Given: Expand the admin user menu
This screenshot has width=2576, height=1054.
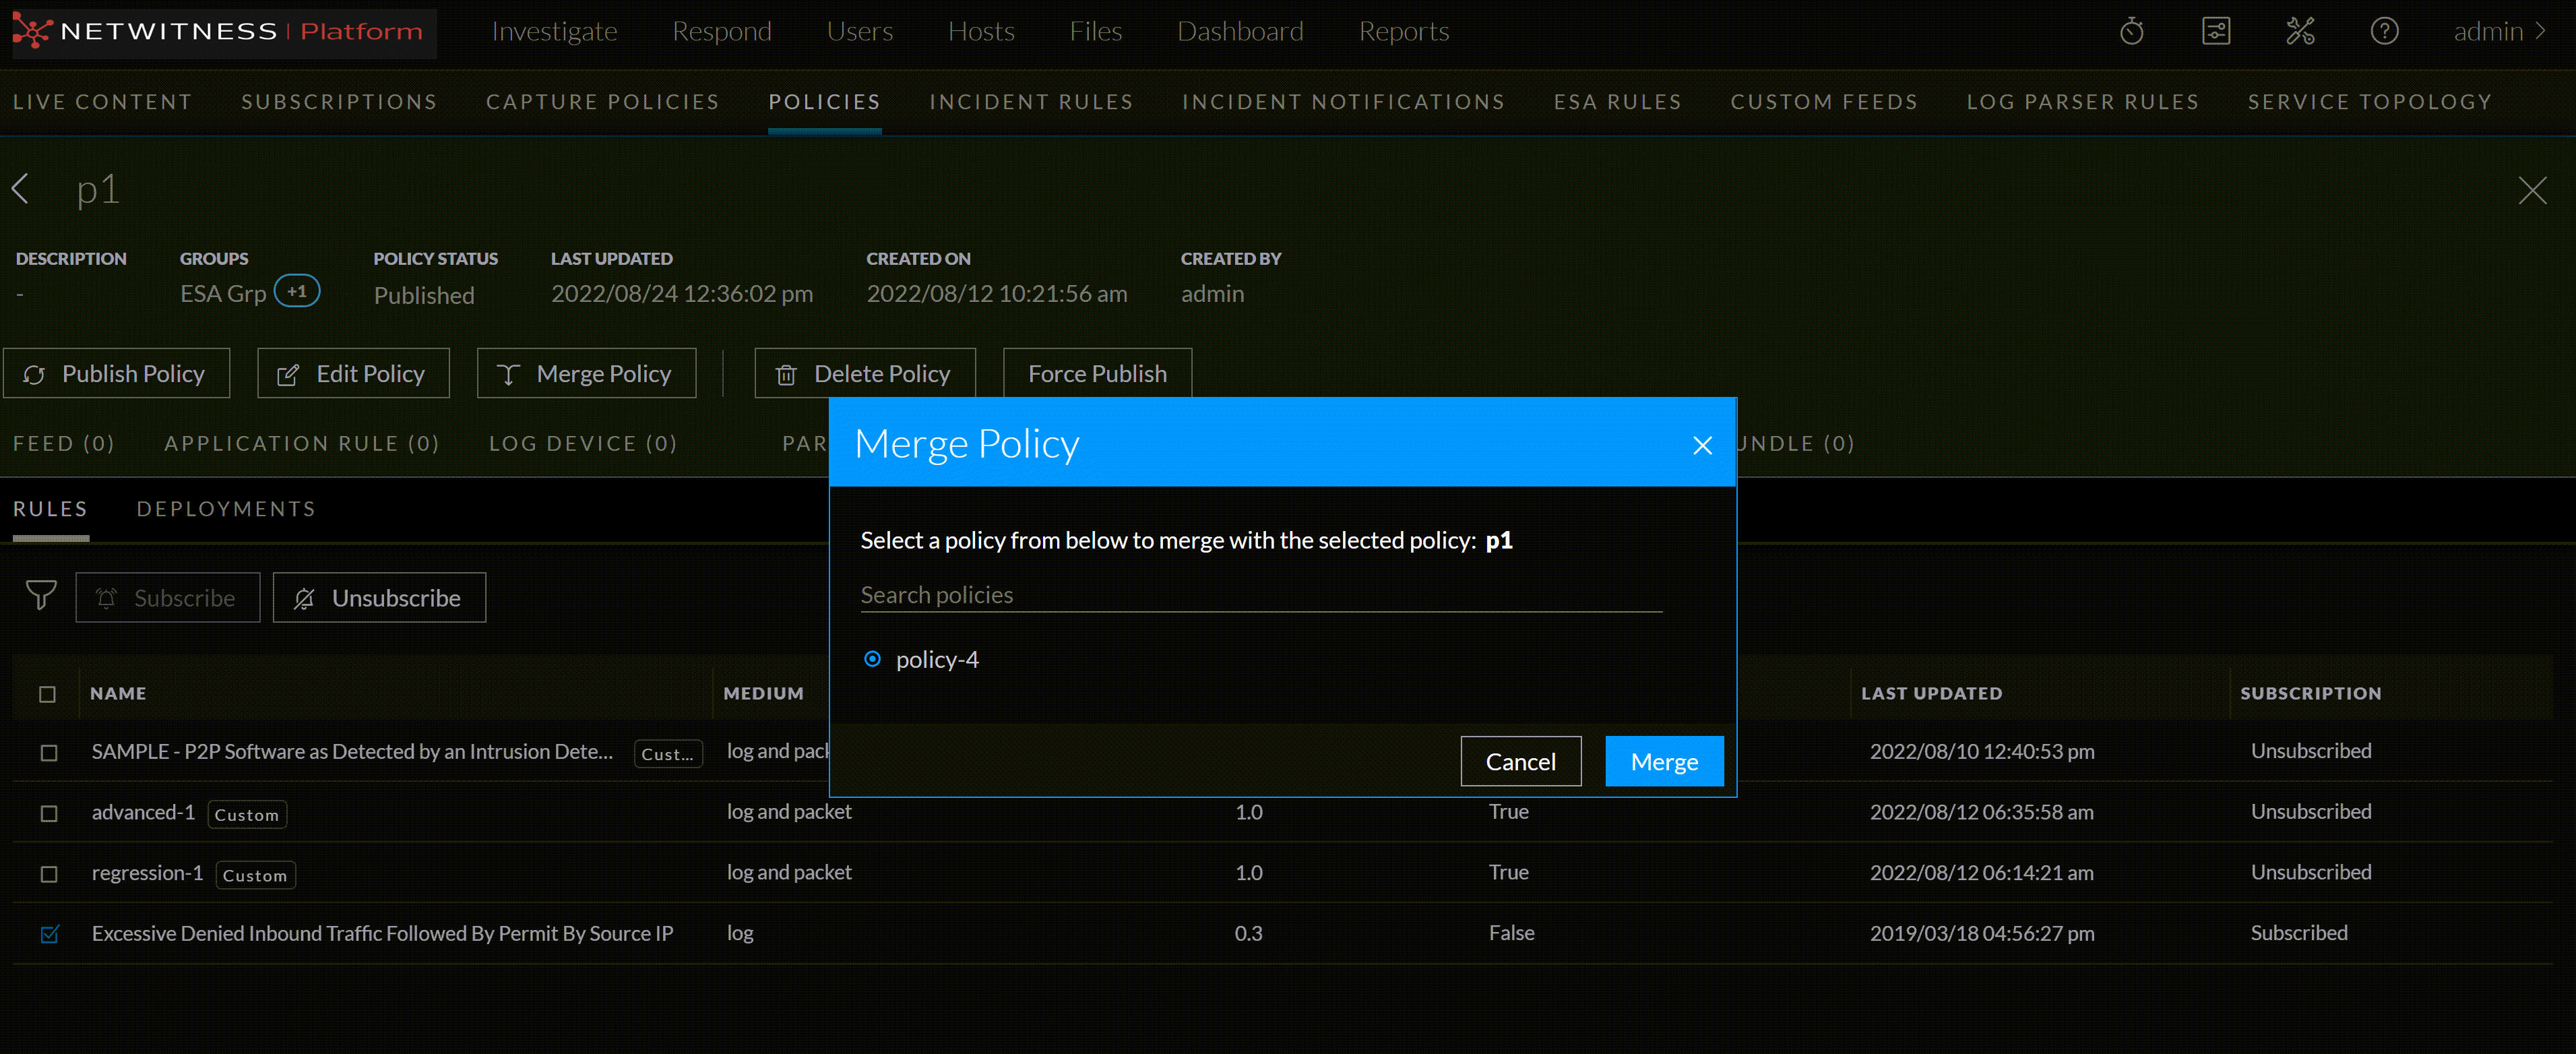Looking at the screenshot, I should 2498,32.
